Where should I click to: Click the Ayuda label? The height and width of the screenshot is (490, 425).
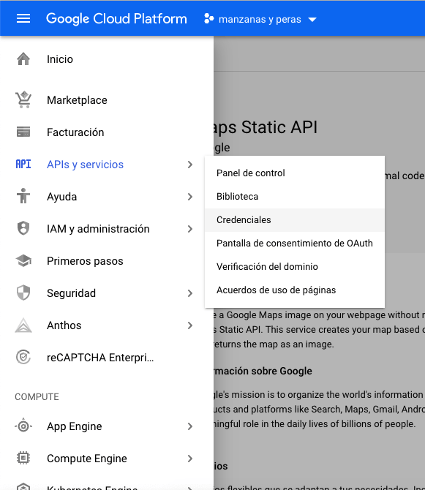click(x=62, y=197)
